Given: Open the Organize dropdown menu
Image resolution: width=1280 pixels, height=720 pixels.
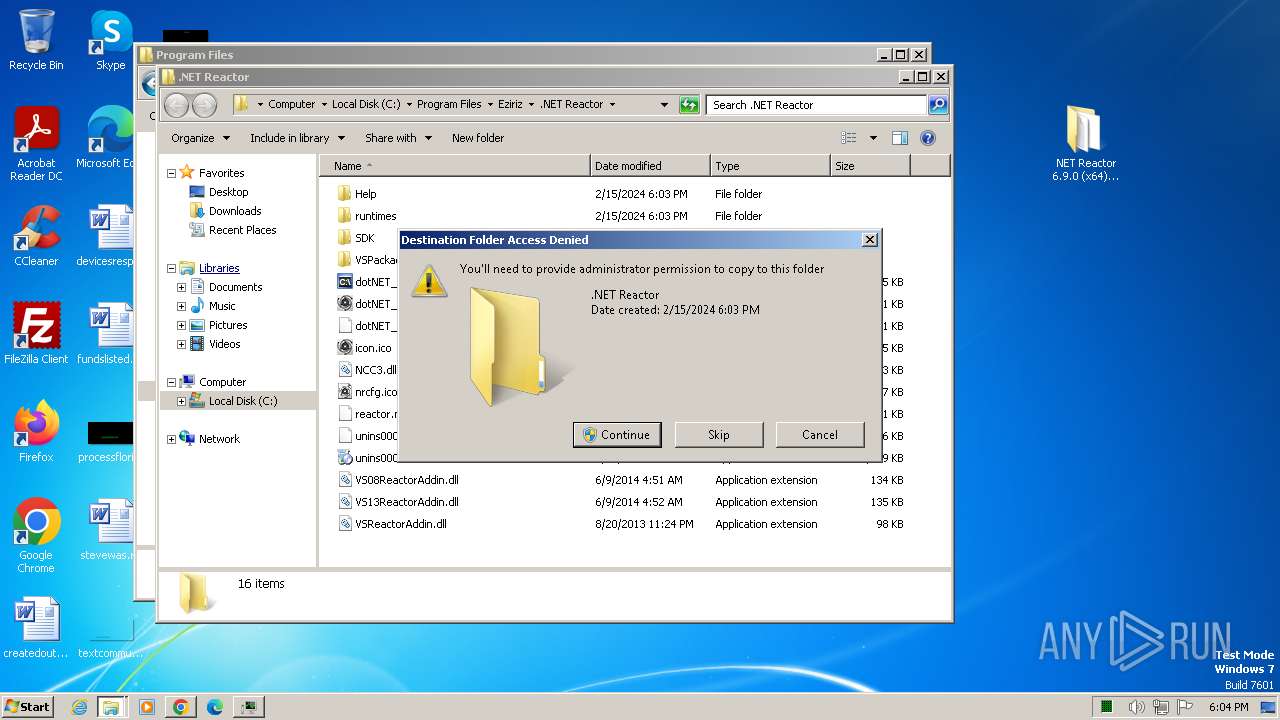Looking at the screenshot, I should (200, 138).
